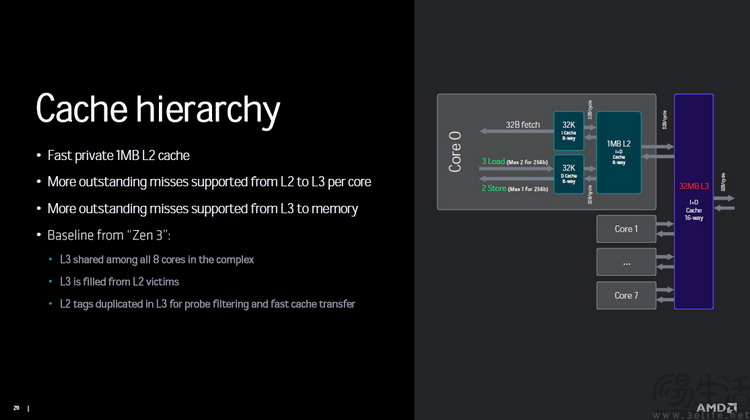Click the Cache hierarchy slide title

158,109
